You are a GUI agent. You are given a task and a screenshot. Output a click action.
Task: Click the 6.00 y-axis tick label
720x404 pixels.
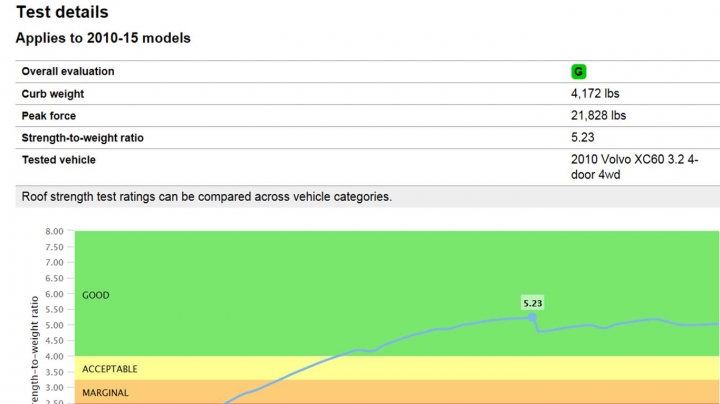coord(54,294)
